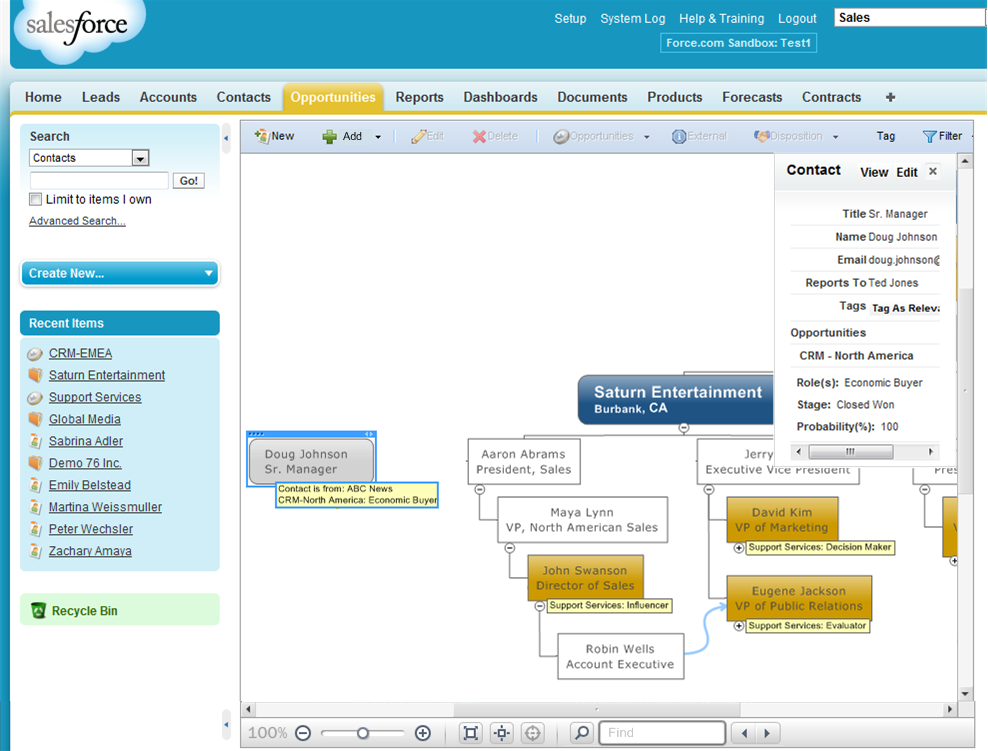Image resolution: width=988 pixels, height=751 pixels.
Task: Open the Opportunities toolbar icon
Action: [561, 136]
